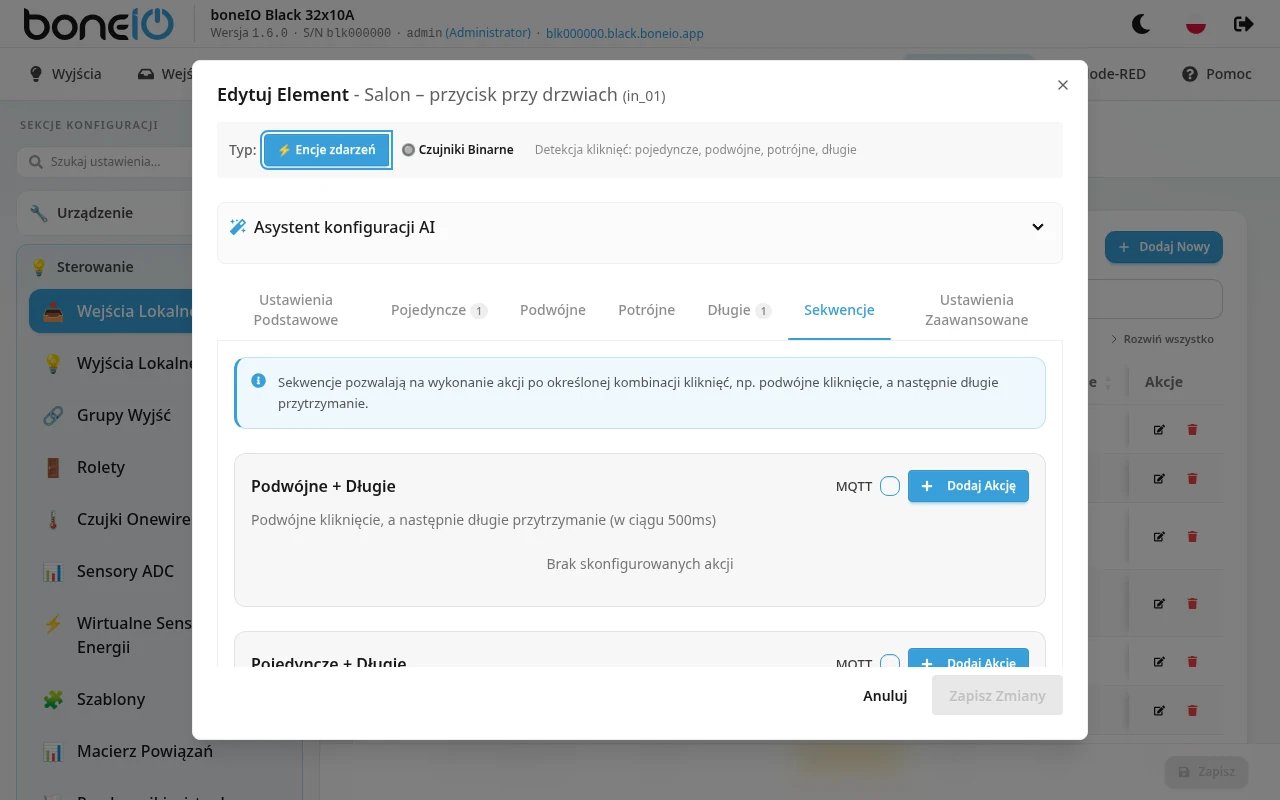This screenshot has width=1280, height=800.
Task: Click the Polish flag language icon
Action: click(1195, 23)
